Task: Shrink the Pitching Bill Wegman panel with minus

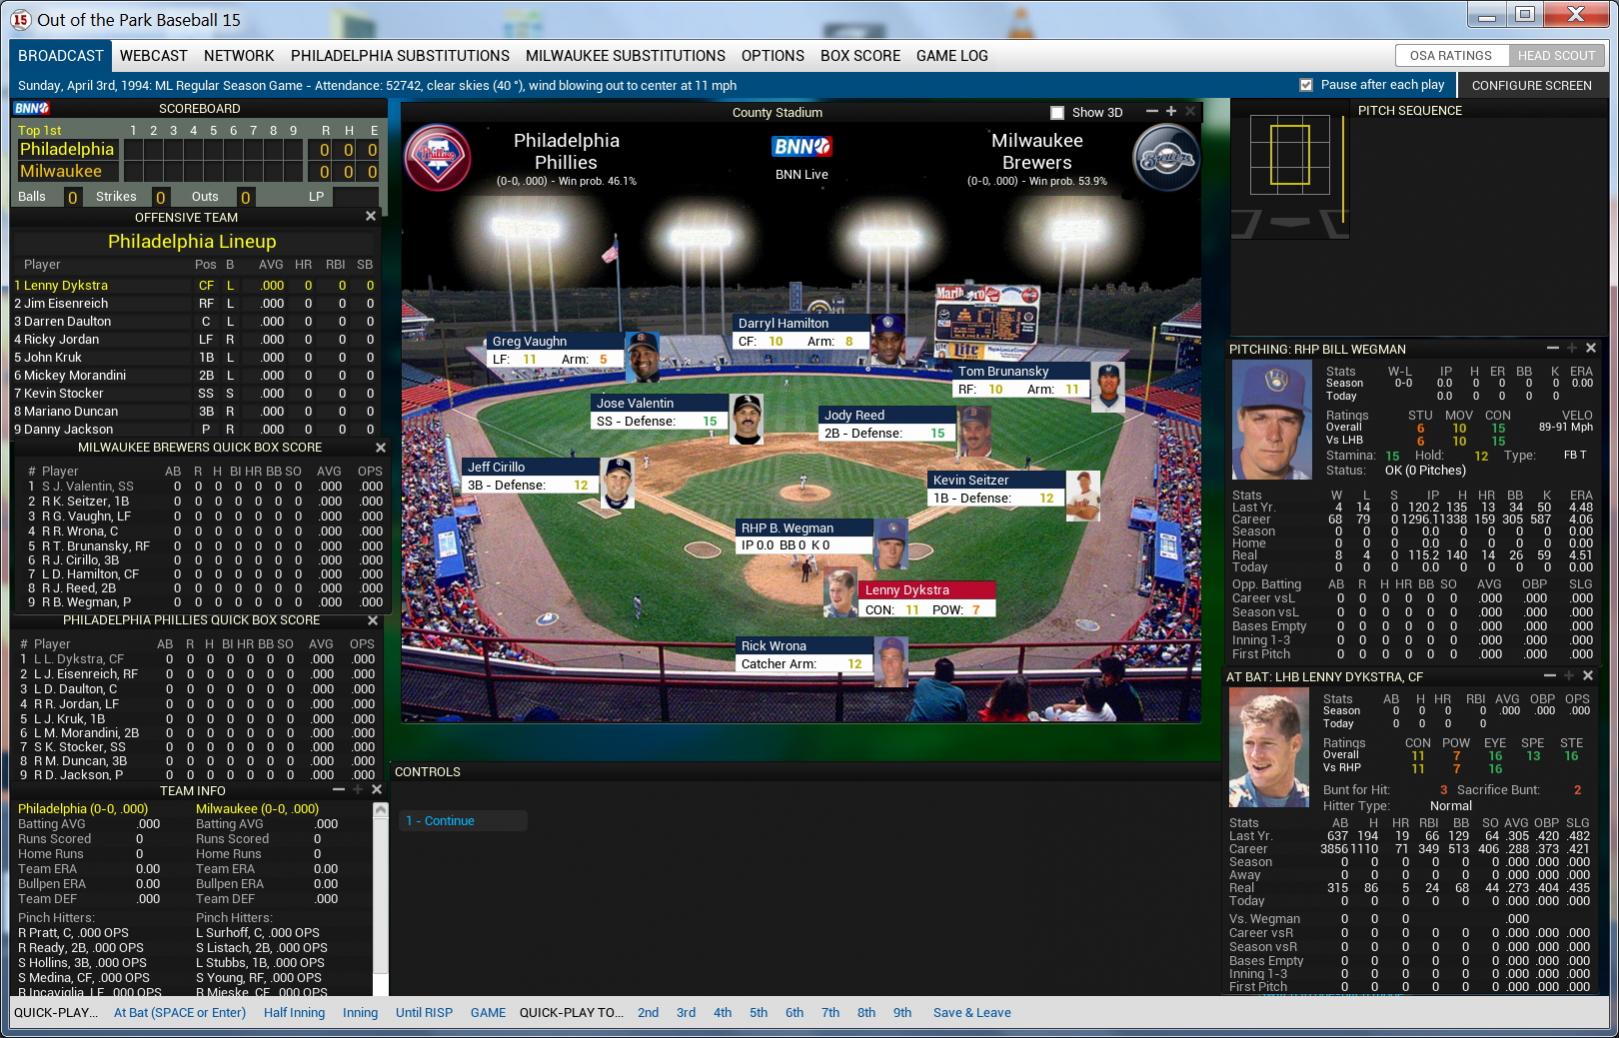Action: (x=1553, y=348)
